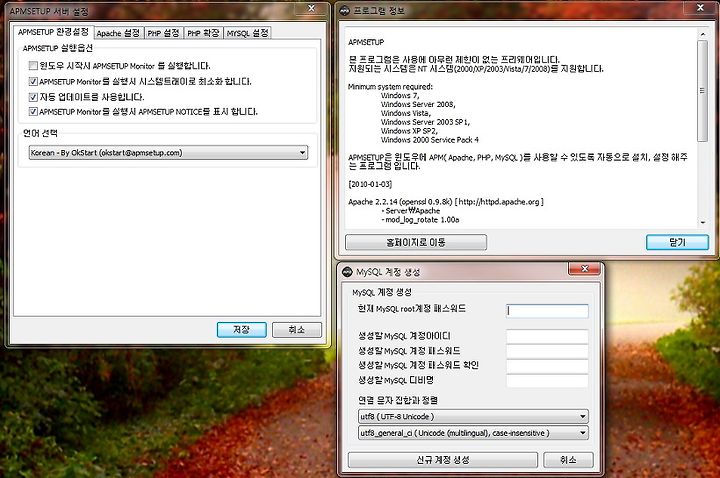The image size is (720, 478).
Task: Open the utf8_general_ci collation dropdown
Action: coord(473,433)
